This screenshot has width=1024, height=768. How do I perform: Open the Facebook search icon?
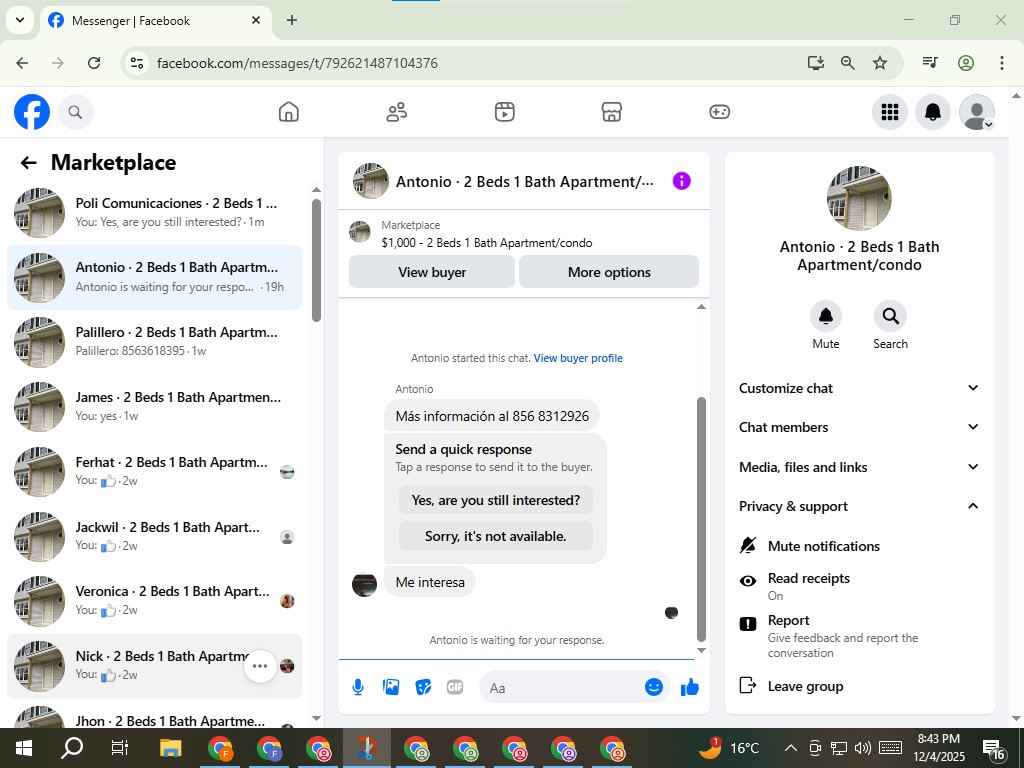[x=75, y=112]
